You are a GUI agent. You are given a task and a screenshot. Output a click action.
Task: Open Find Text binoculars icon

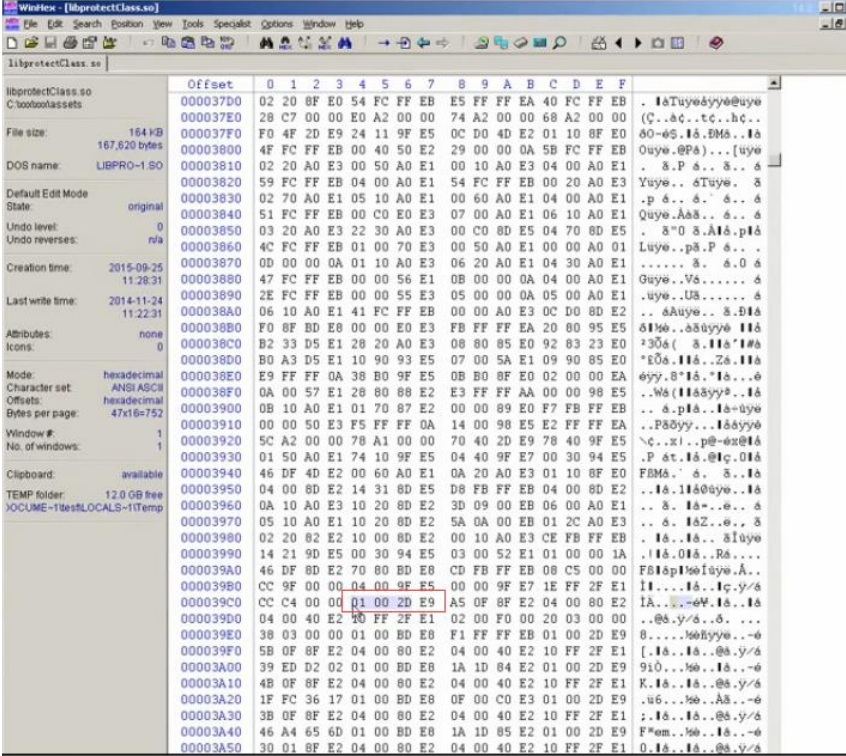pyautogui.click(x=265, y=43)
